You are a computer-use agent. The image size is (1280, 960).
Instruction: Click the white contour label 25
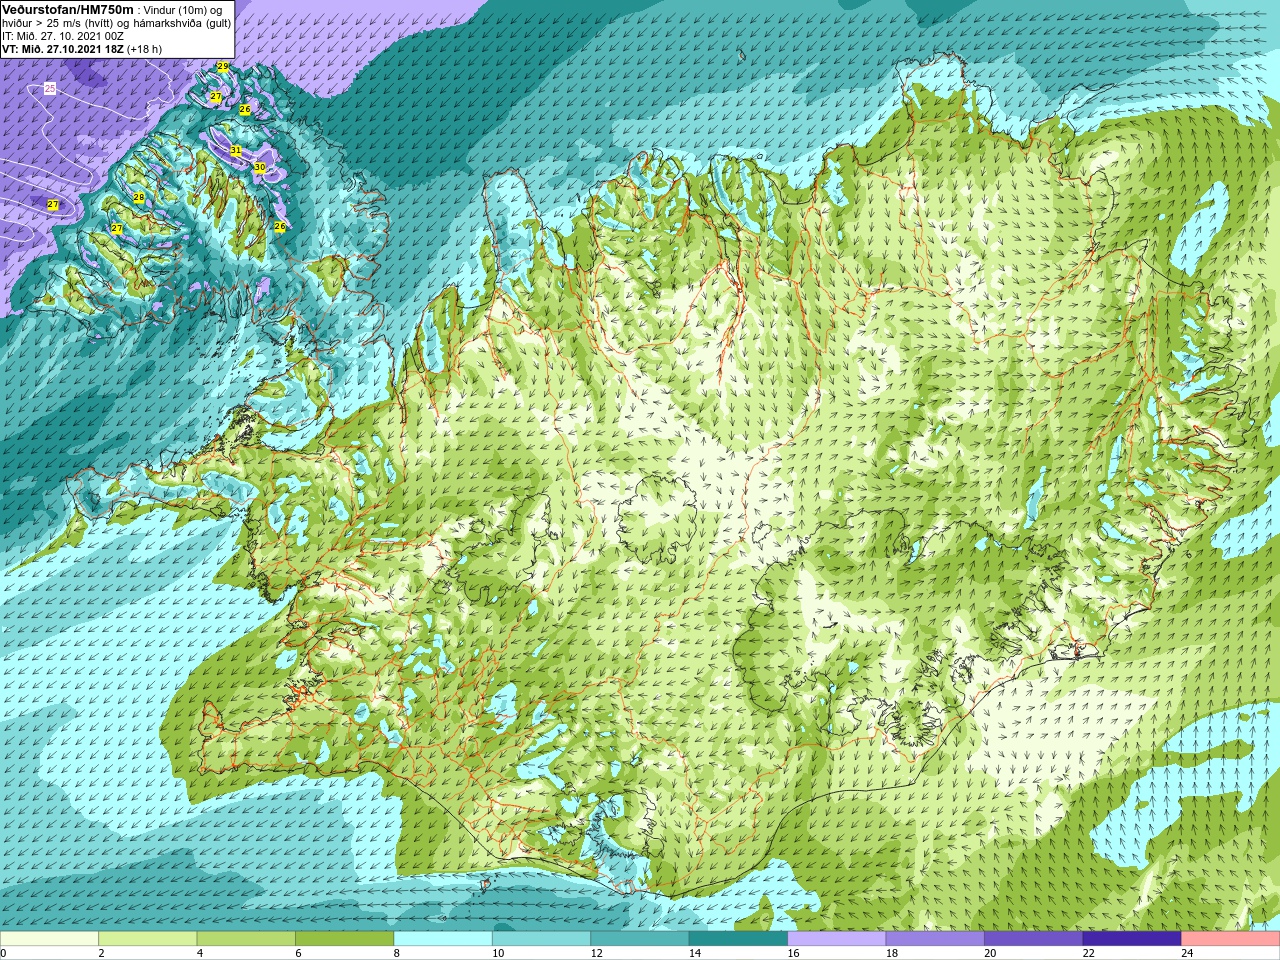(x=50, y=89)
